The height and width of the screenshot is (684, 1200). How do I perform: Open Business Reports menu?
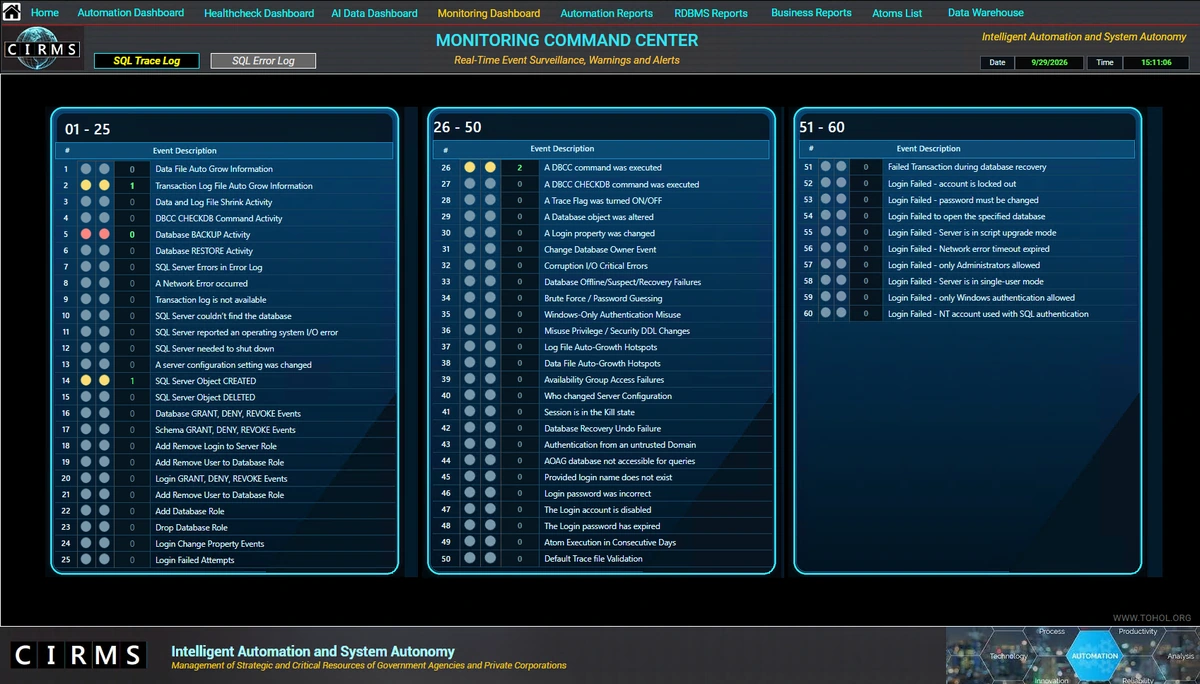pos(811,13)
